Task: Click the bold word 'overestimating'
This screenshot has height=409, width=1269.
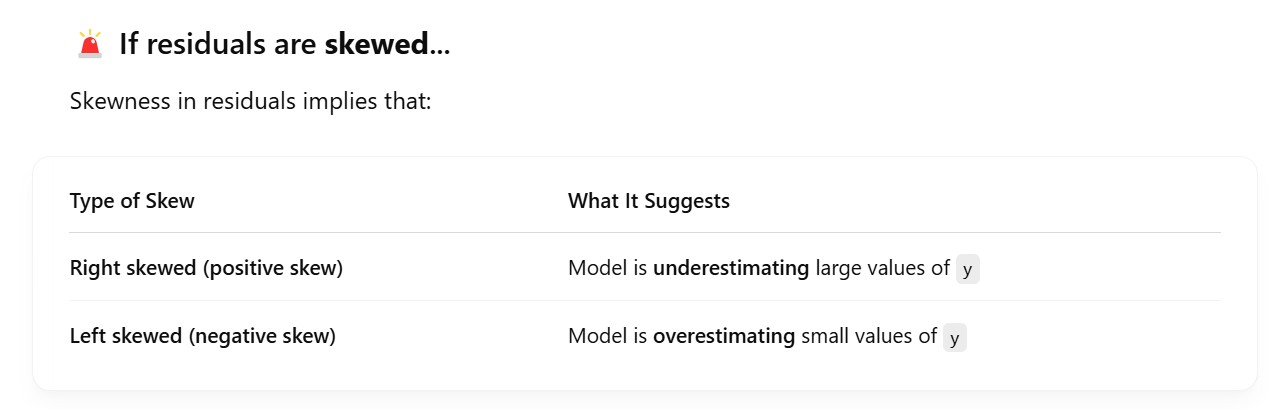Action: (724, 336)
